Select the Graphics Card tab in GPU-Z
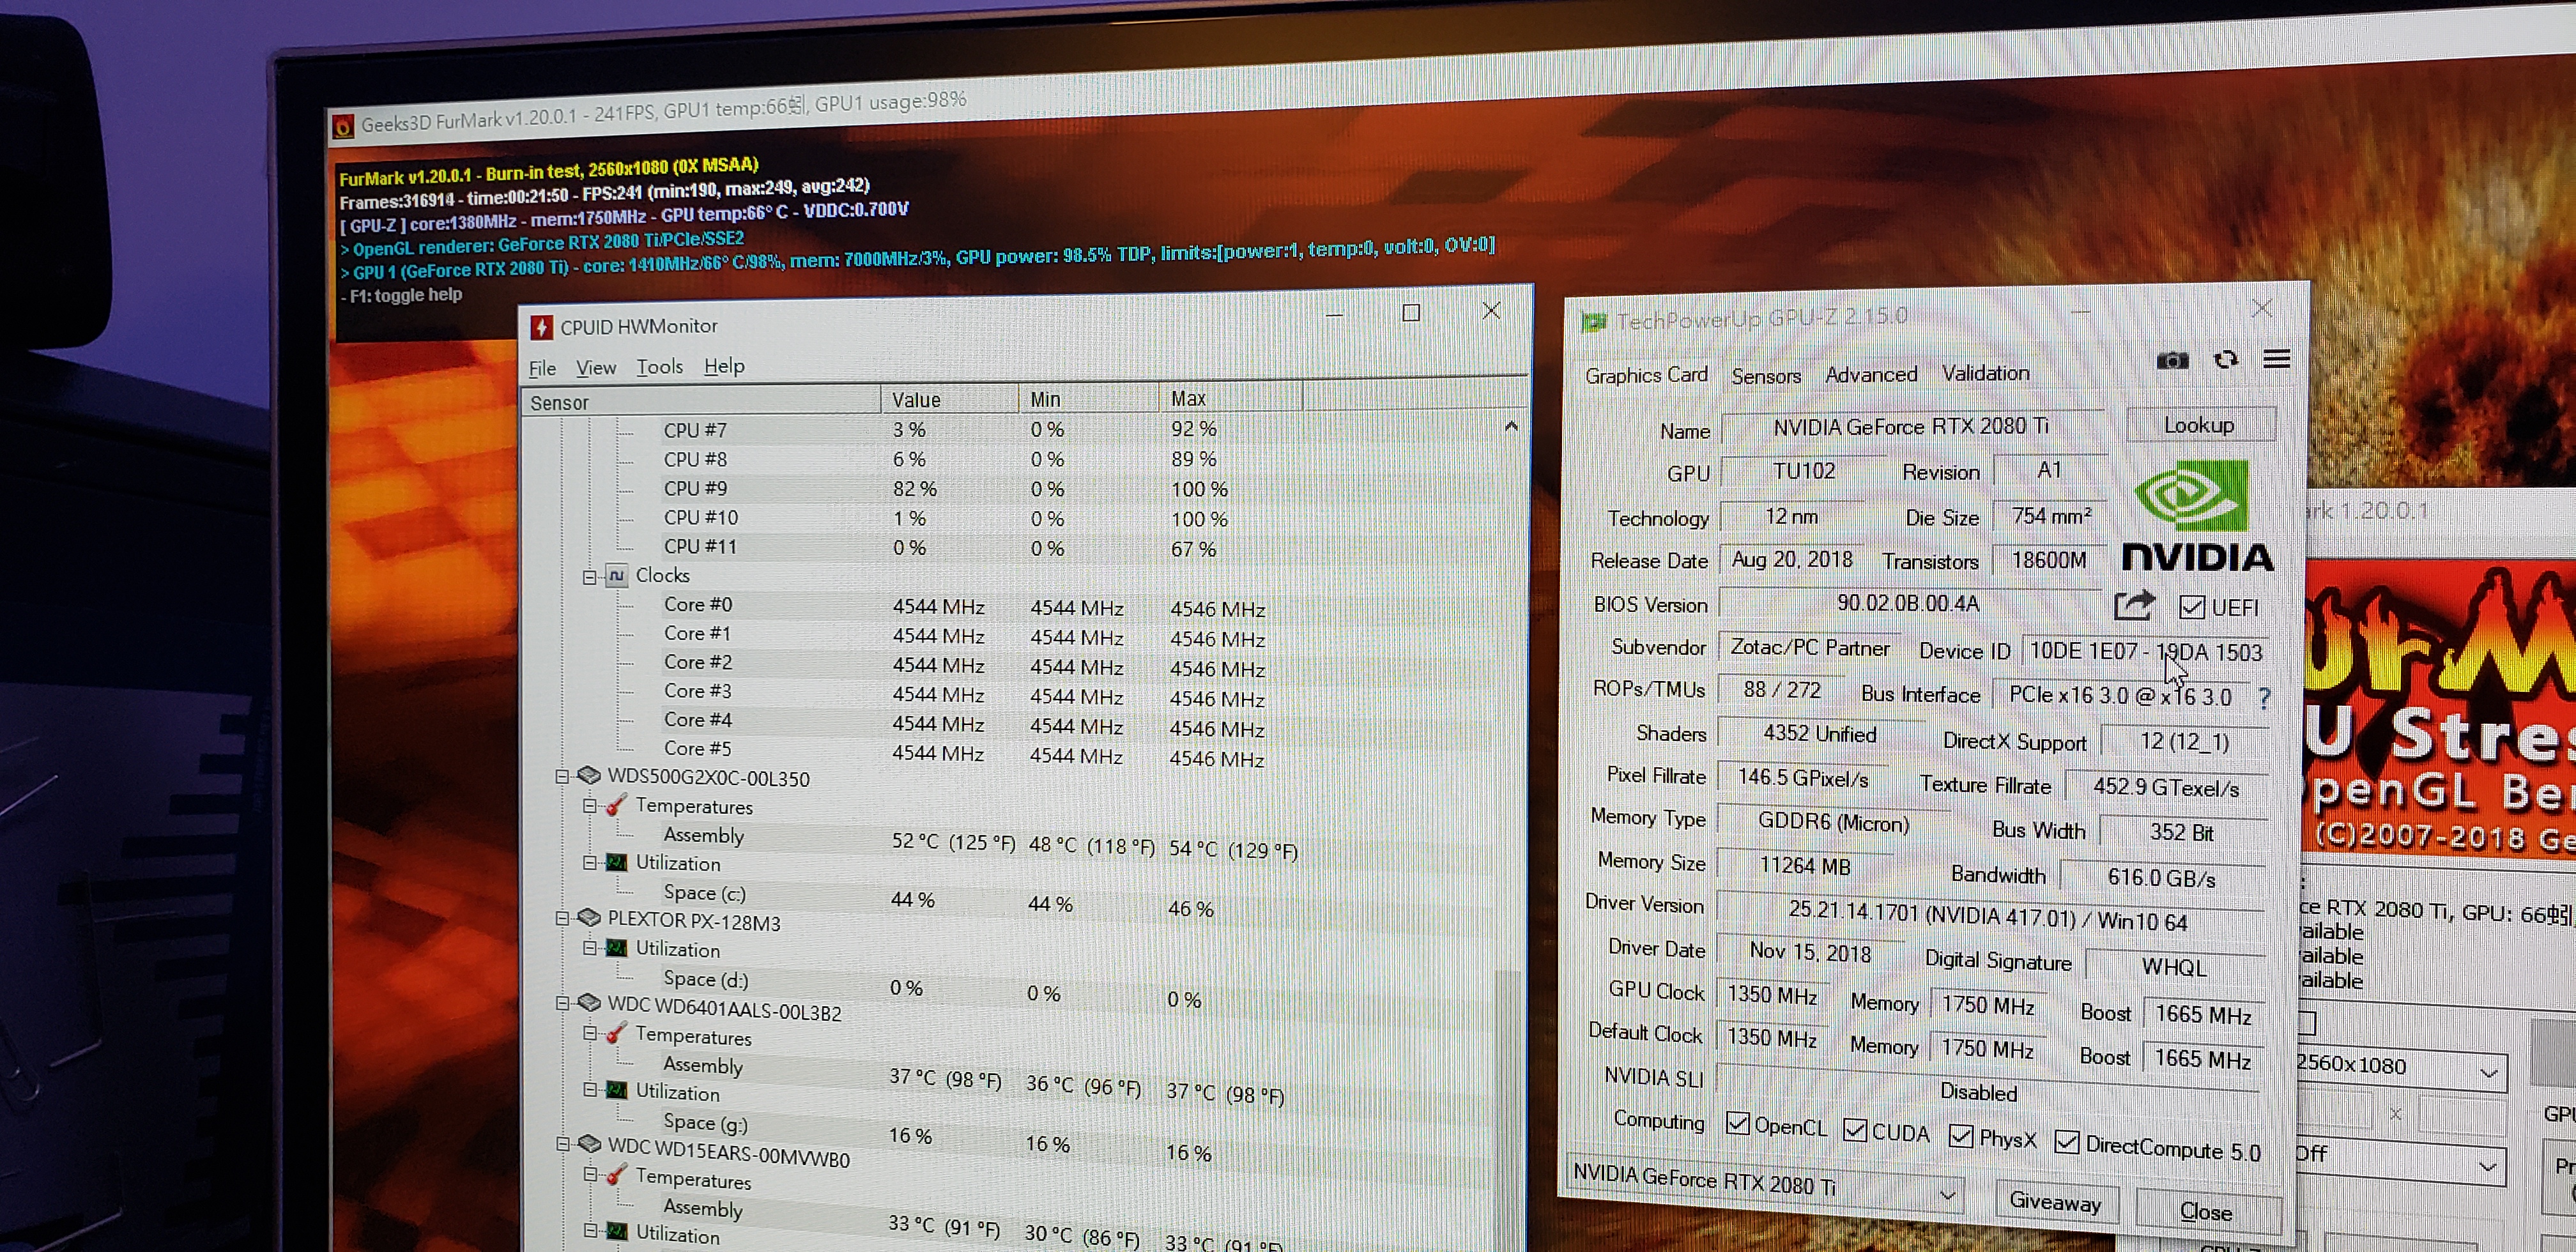This screenshot has height=1252, width=2576. point(1646,375)
